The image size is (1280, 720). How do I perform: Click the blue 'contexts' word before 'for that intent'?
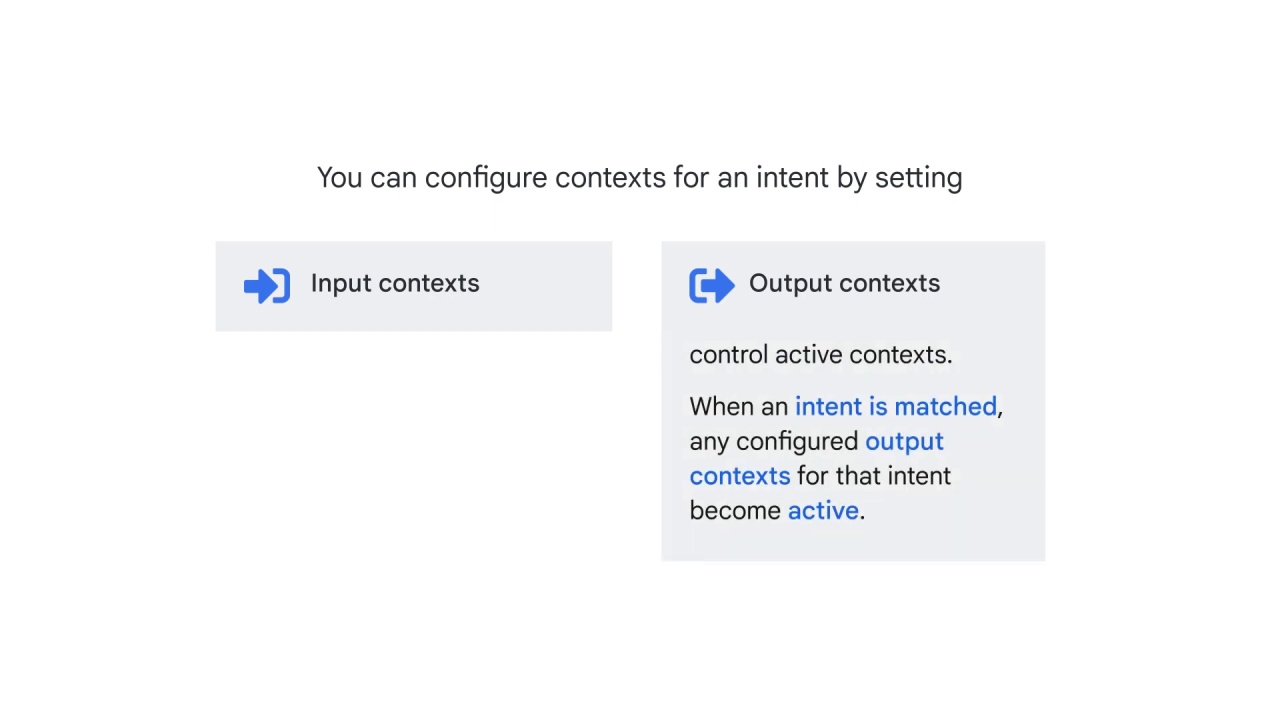[x=740, y=476]
